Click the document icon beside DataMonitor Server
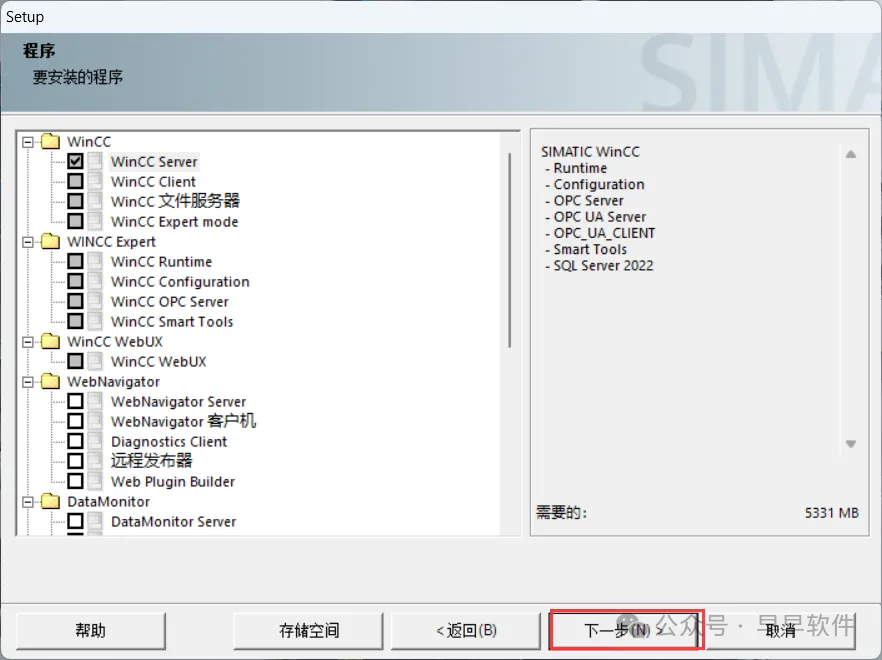Screen dimensions: 882x660 coord(95,521)
